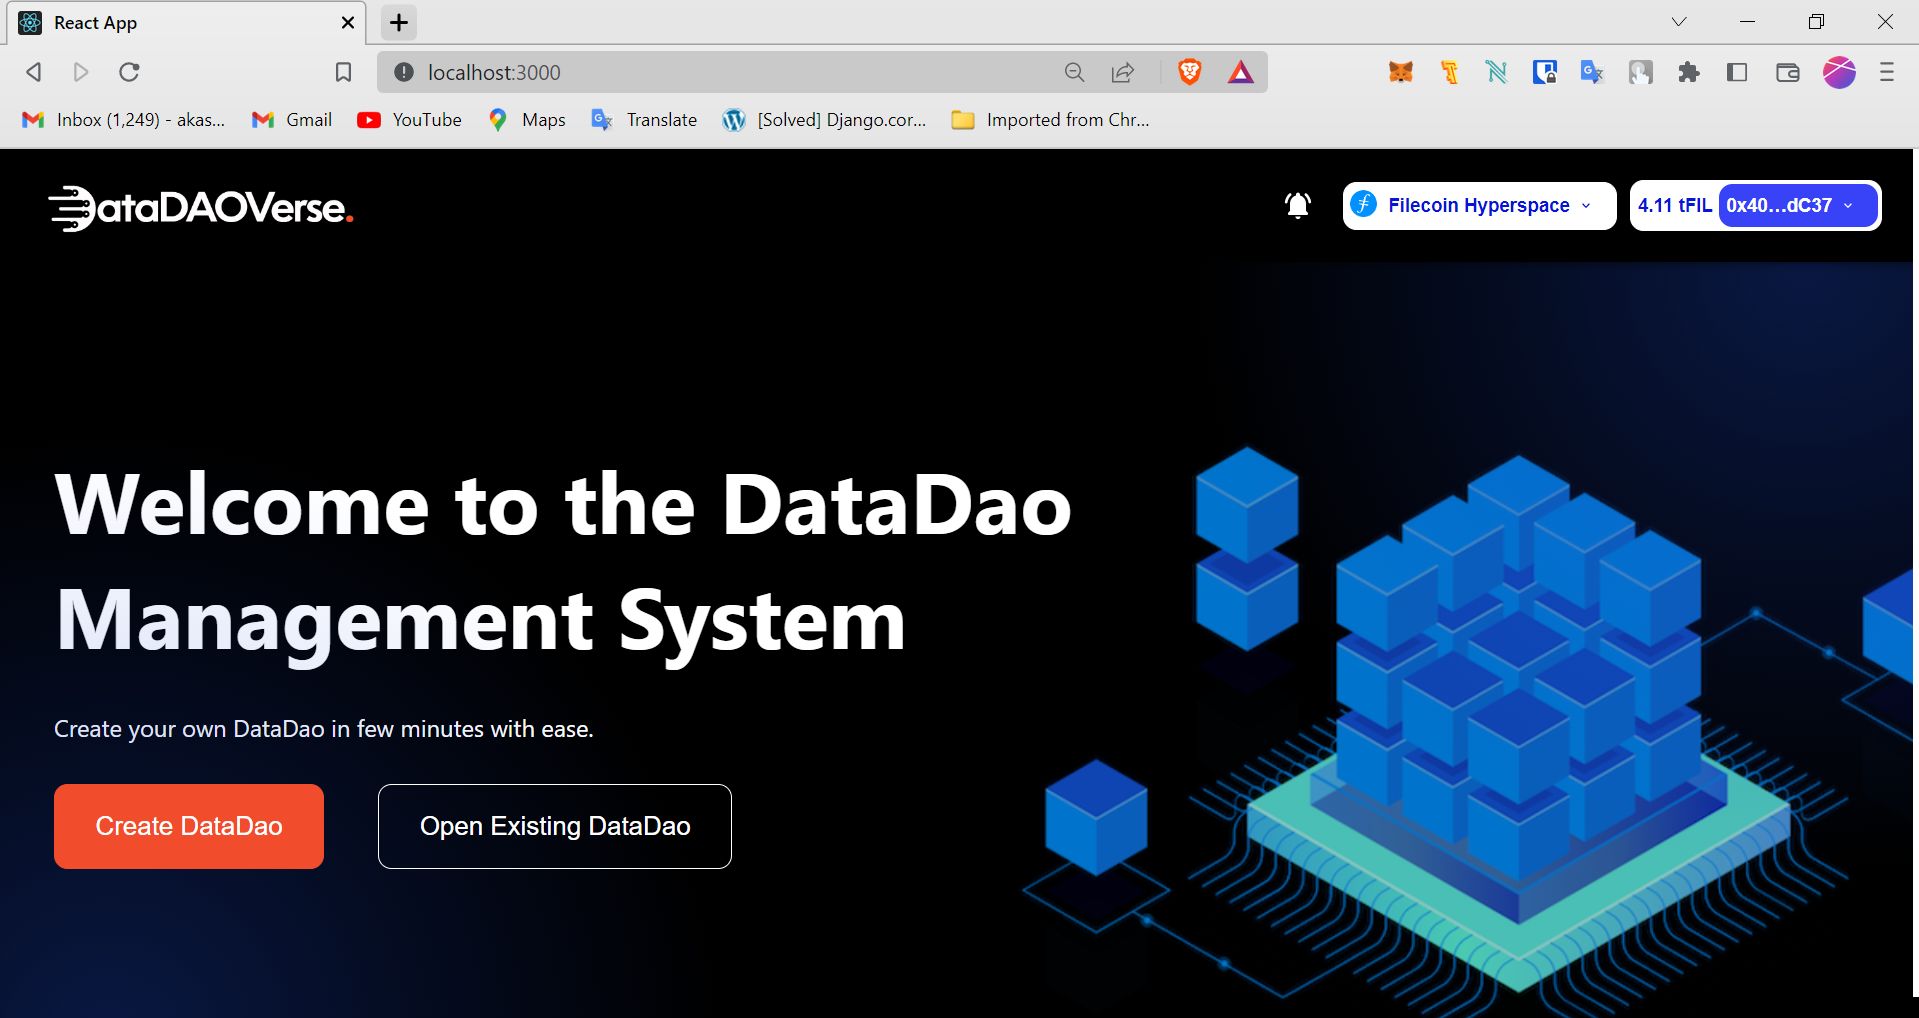Open the [Solved] Django.cor... bookmark
The width and height of the screenshot is (1919, 1018).
pos(825,120)
